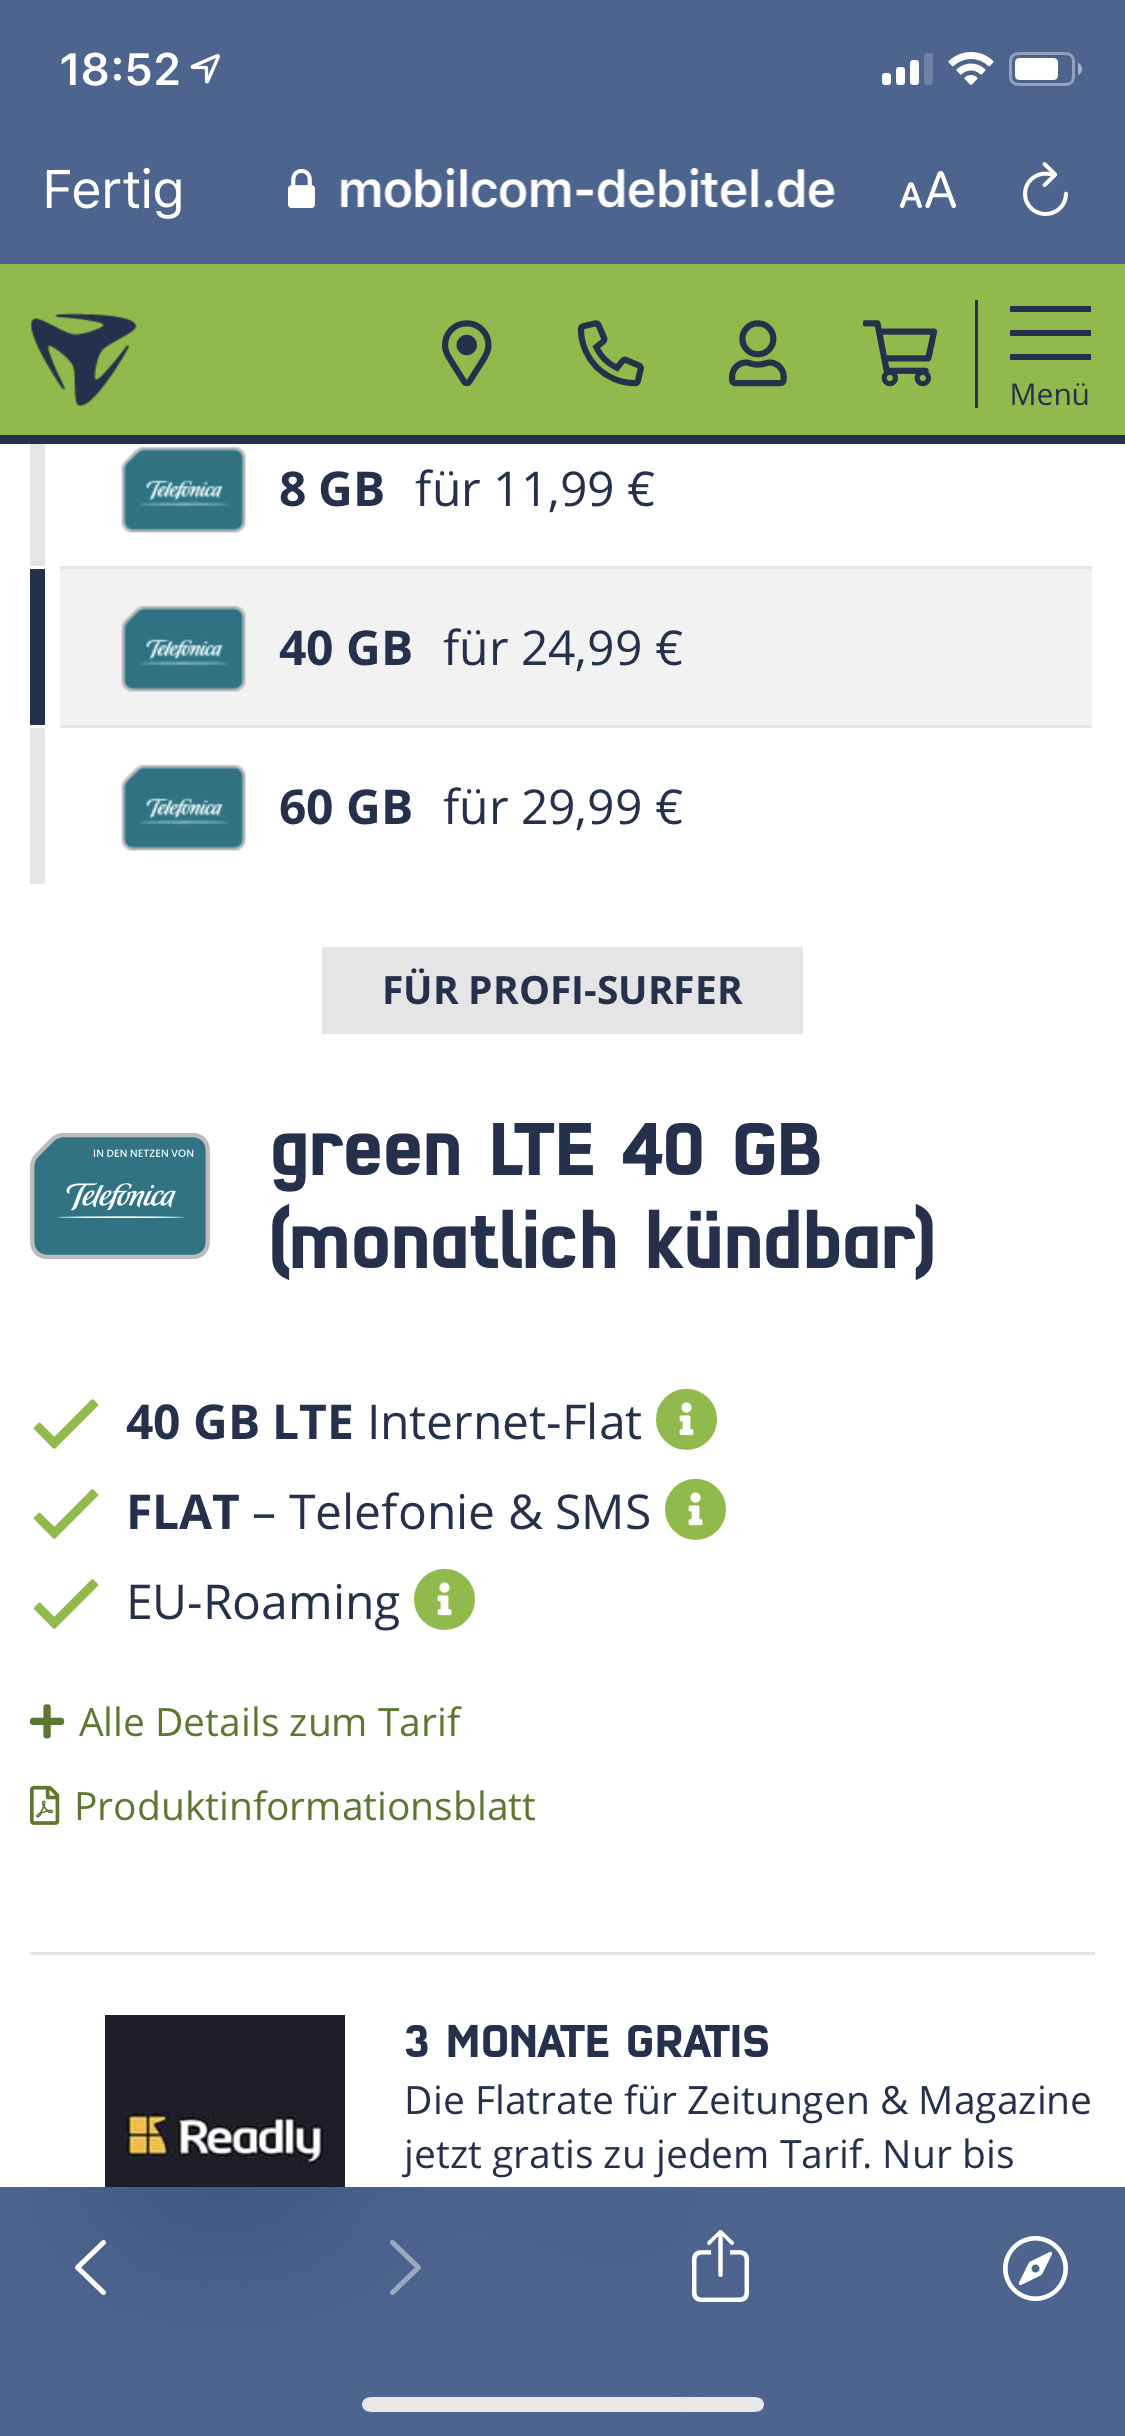Open the Menü hamburger menu
This screenshot has height=2436, width=1125.
point(1049,356)
